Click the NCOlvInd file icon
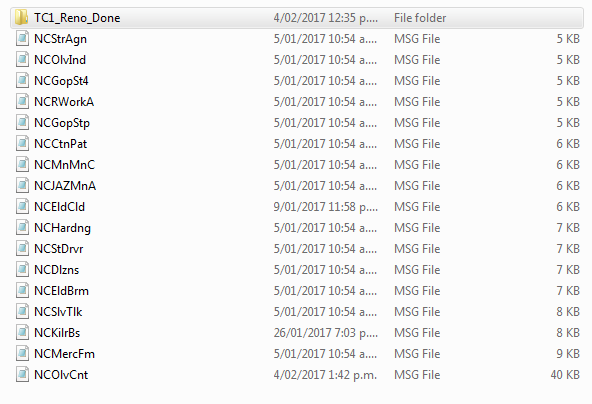 point(22,60)
